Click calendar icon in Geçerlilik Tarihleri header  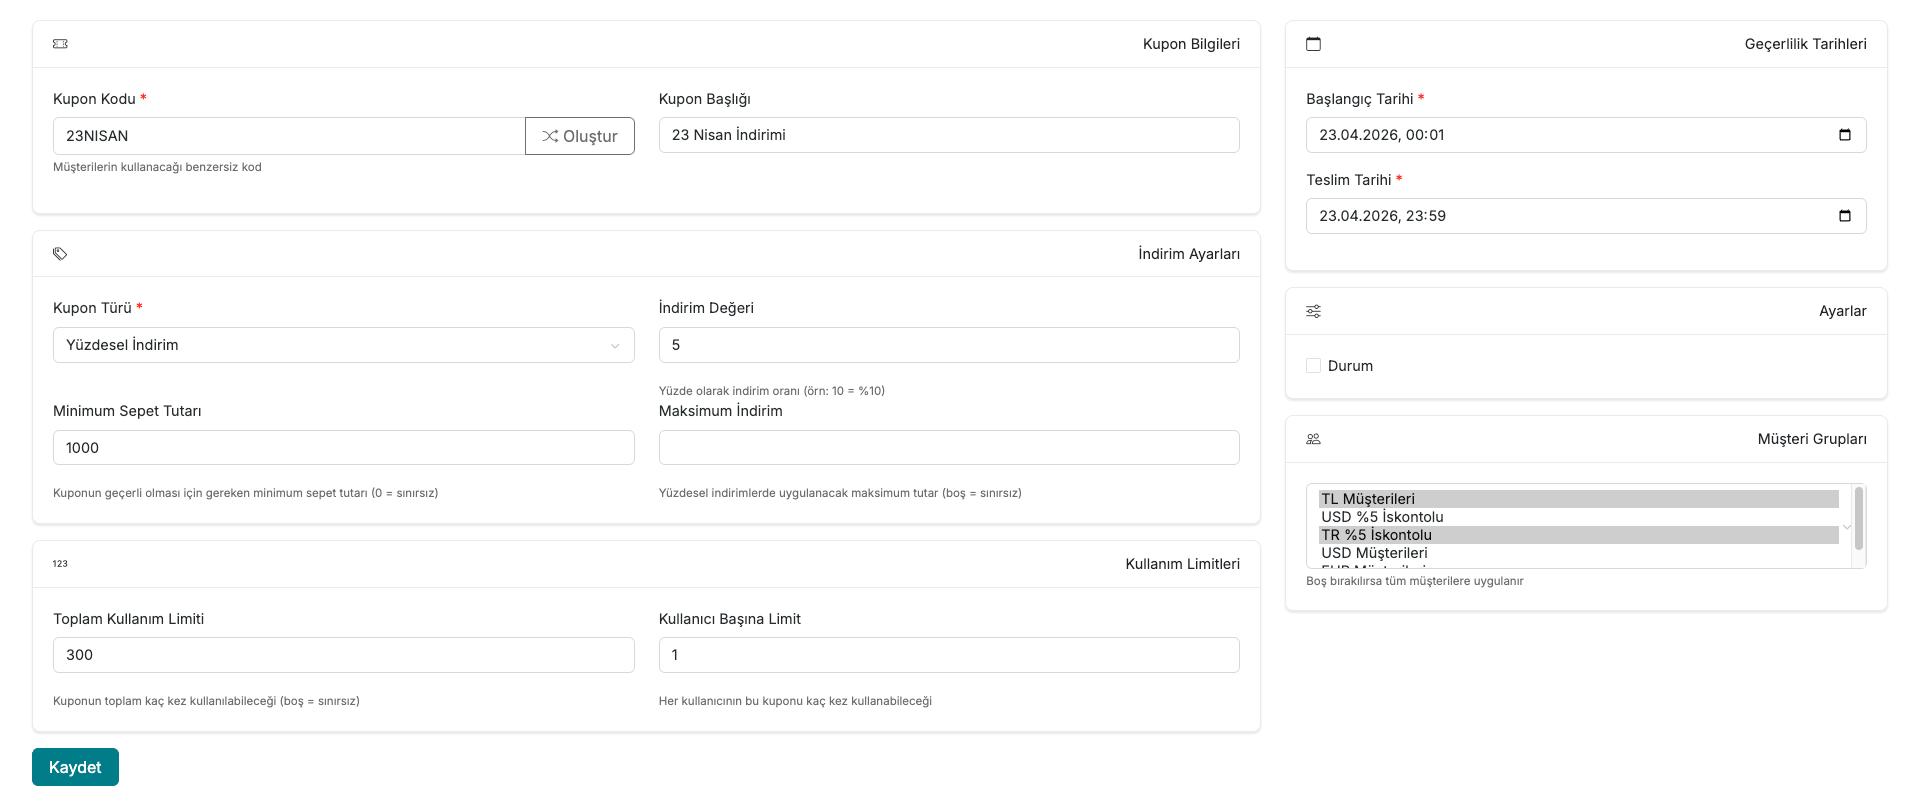(x=1313, y=44)
